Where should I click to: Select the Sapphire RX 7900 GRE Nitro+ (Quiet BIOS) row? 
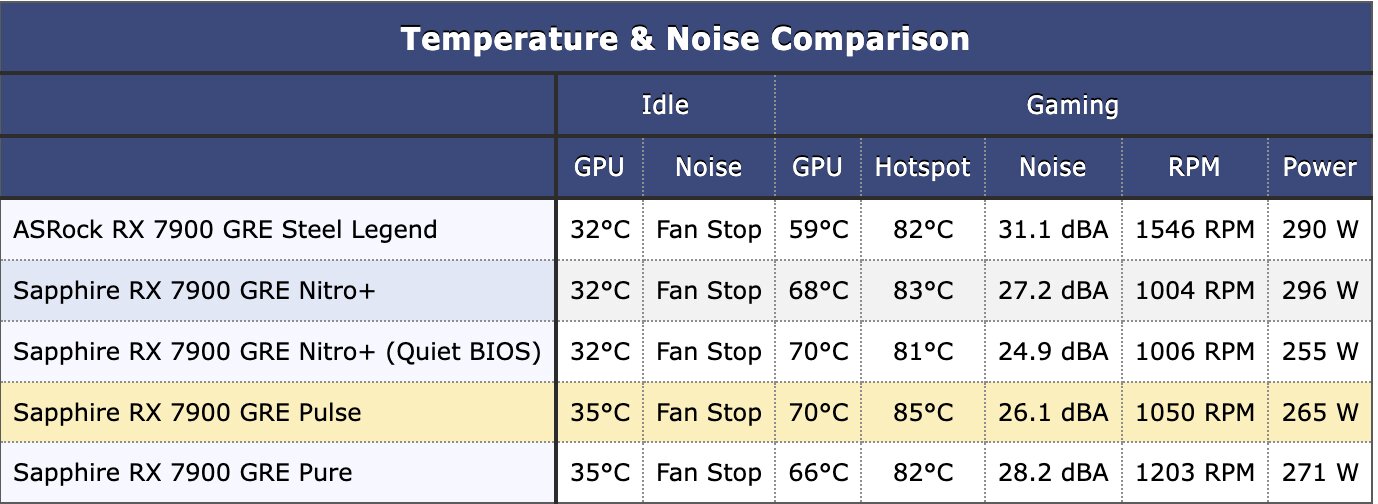(x=686, y=352)
